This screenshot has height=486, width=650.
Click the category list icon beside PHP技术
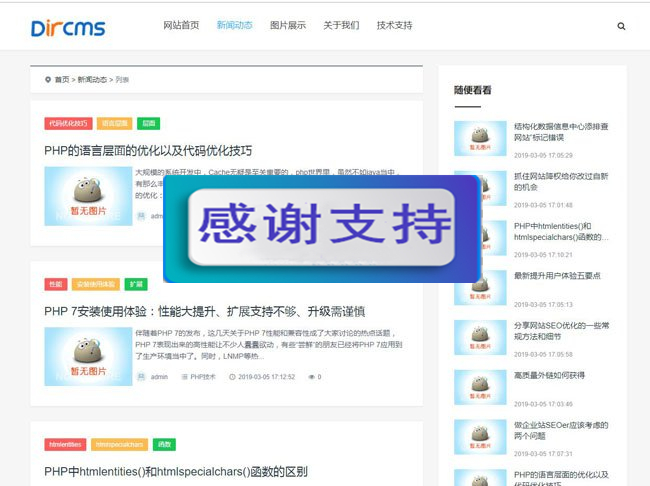pos(184,377)
